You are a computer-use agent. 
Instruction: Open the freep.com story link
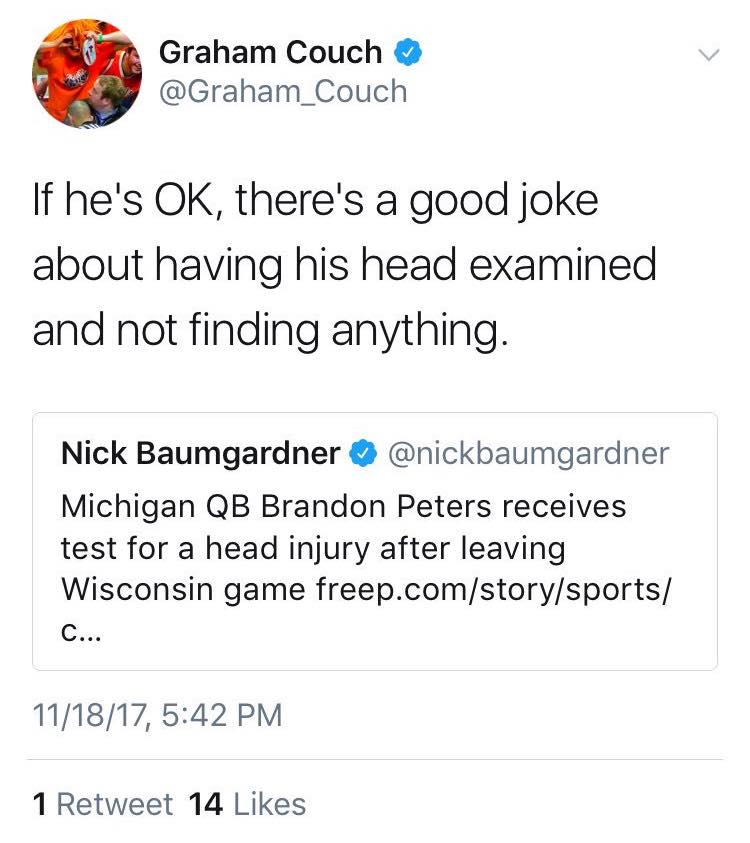tap(495, 590)
